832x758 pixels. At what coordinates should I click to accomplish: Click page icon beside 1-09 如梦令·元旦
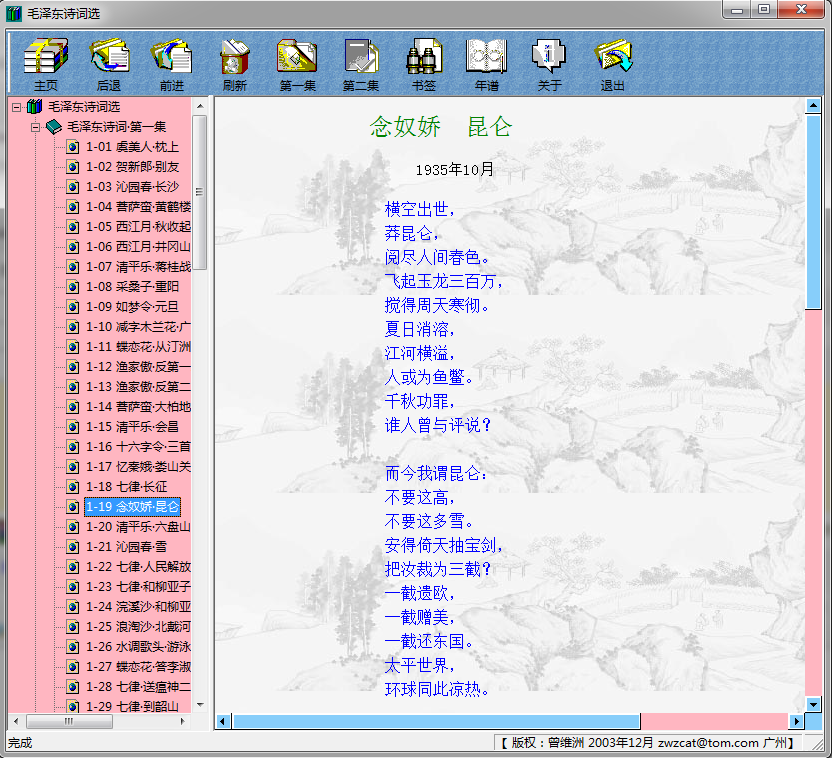[x=73, y=307]
